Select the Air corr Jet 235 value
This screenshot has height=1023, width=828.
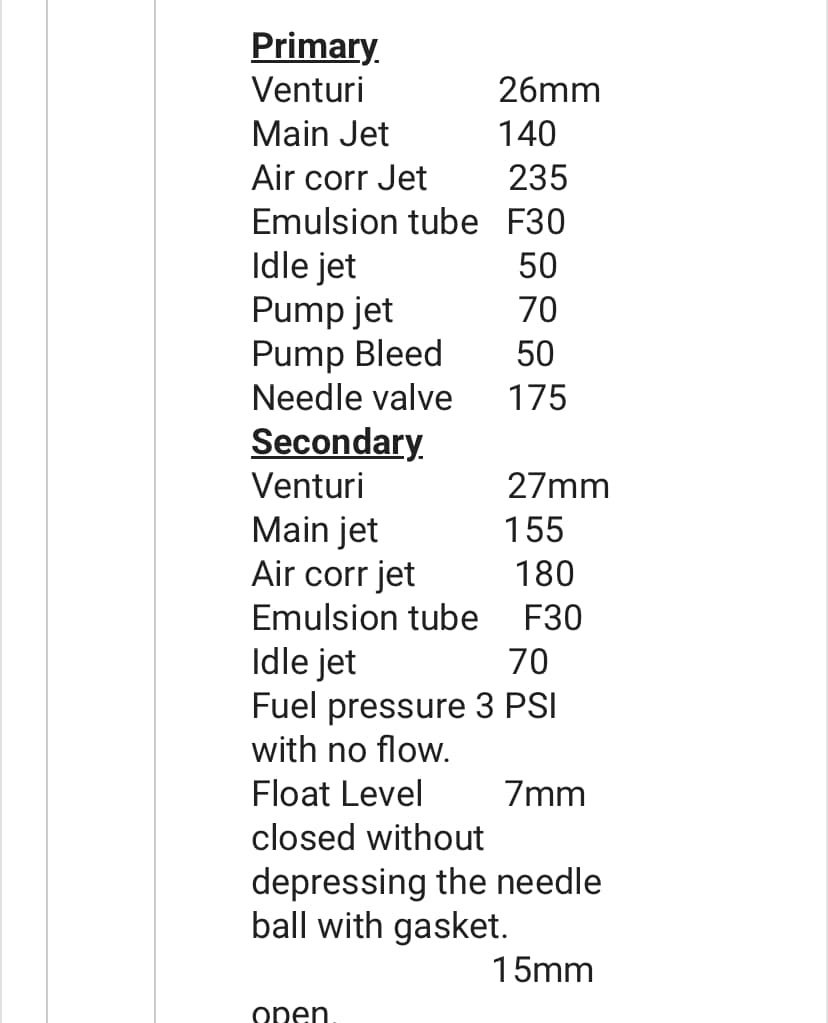[538, 178]
